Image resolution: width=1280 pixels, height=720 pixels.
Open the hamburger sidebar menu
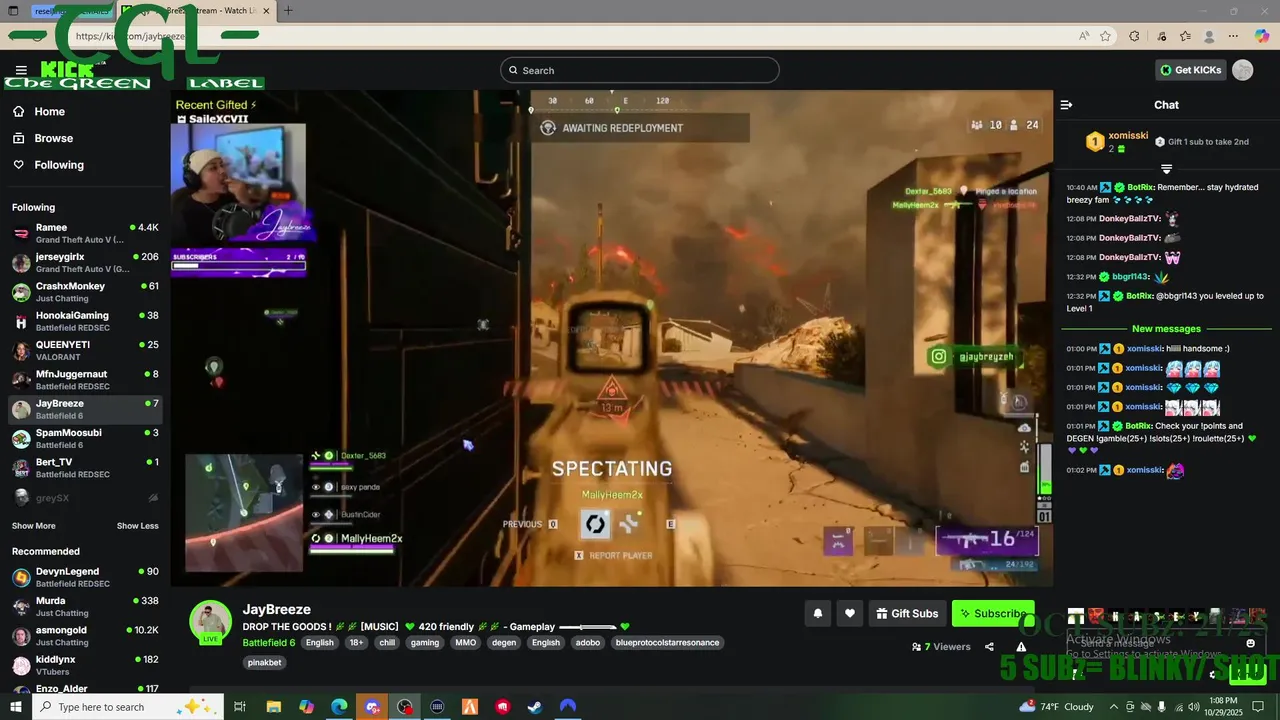(21, 70)
